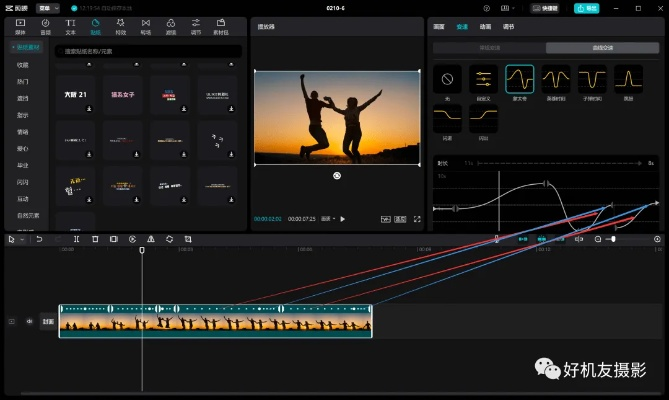Open the menu (菜单) dropdown in title bar
The width and height of the screenshot is (669, 400).
[47, 7]
